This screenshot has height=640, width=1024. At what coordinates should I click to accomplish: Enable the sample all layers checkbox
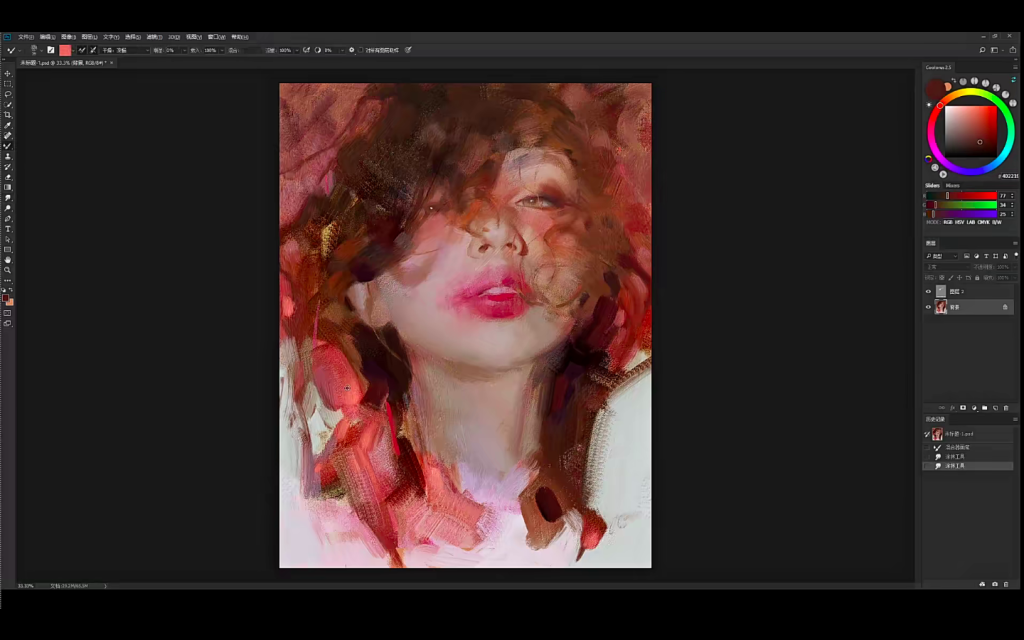[x=361, y=50]
